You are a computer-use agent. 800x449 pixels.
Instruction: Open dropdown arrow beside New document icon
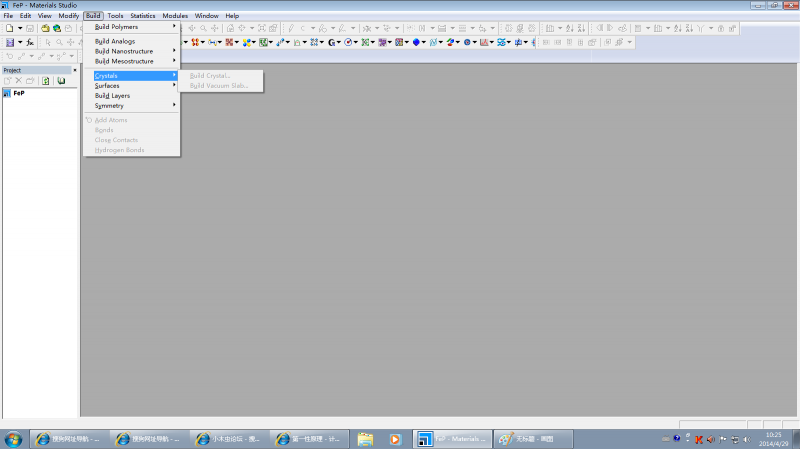coord(20,29)
